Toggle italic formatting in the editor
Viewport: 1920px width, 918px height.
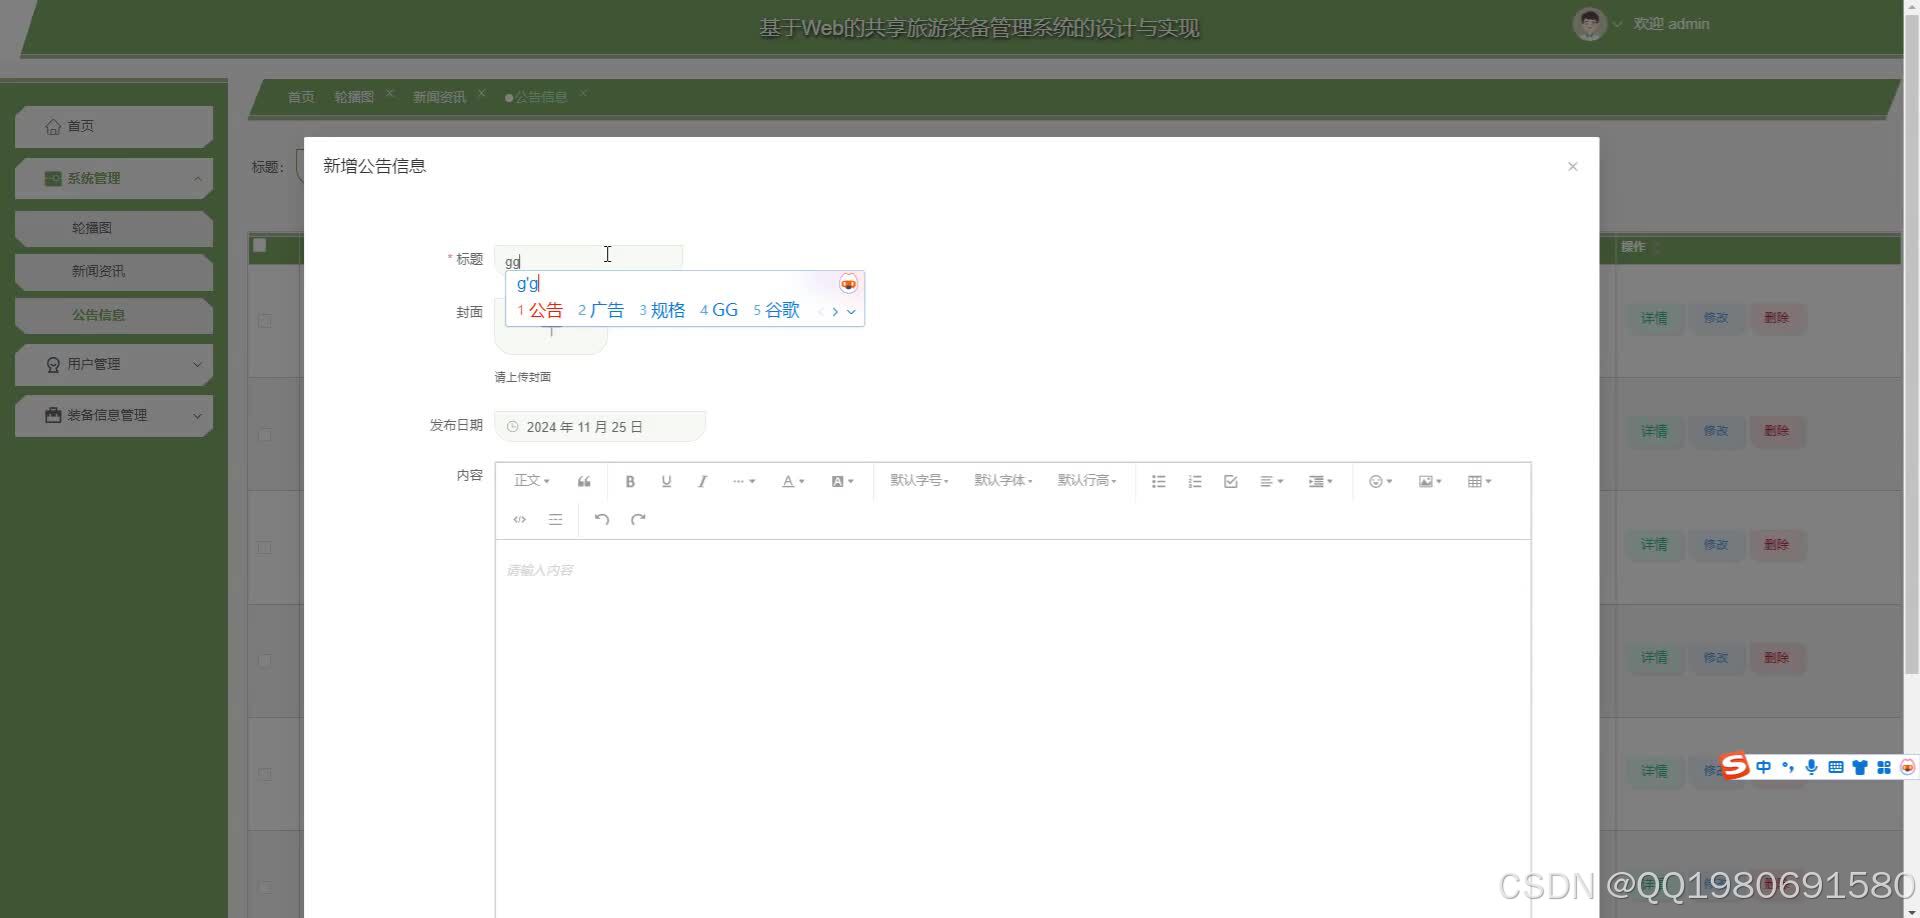(x=702, y=481)
